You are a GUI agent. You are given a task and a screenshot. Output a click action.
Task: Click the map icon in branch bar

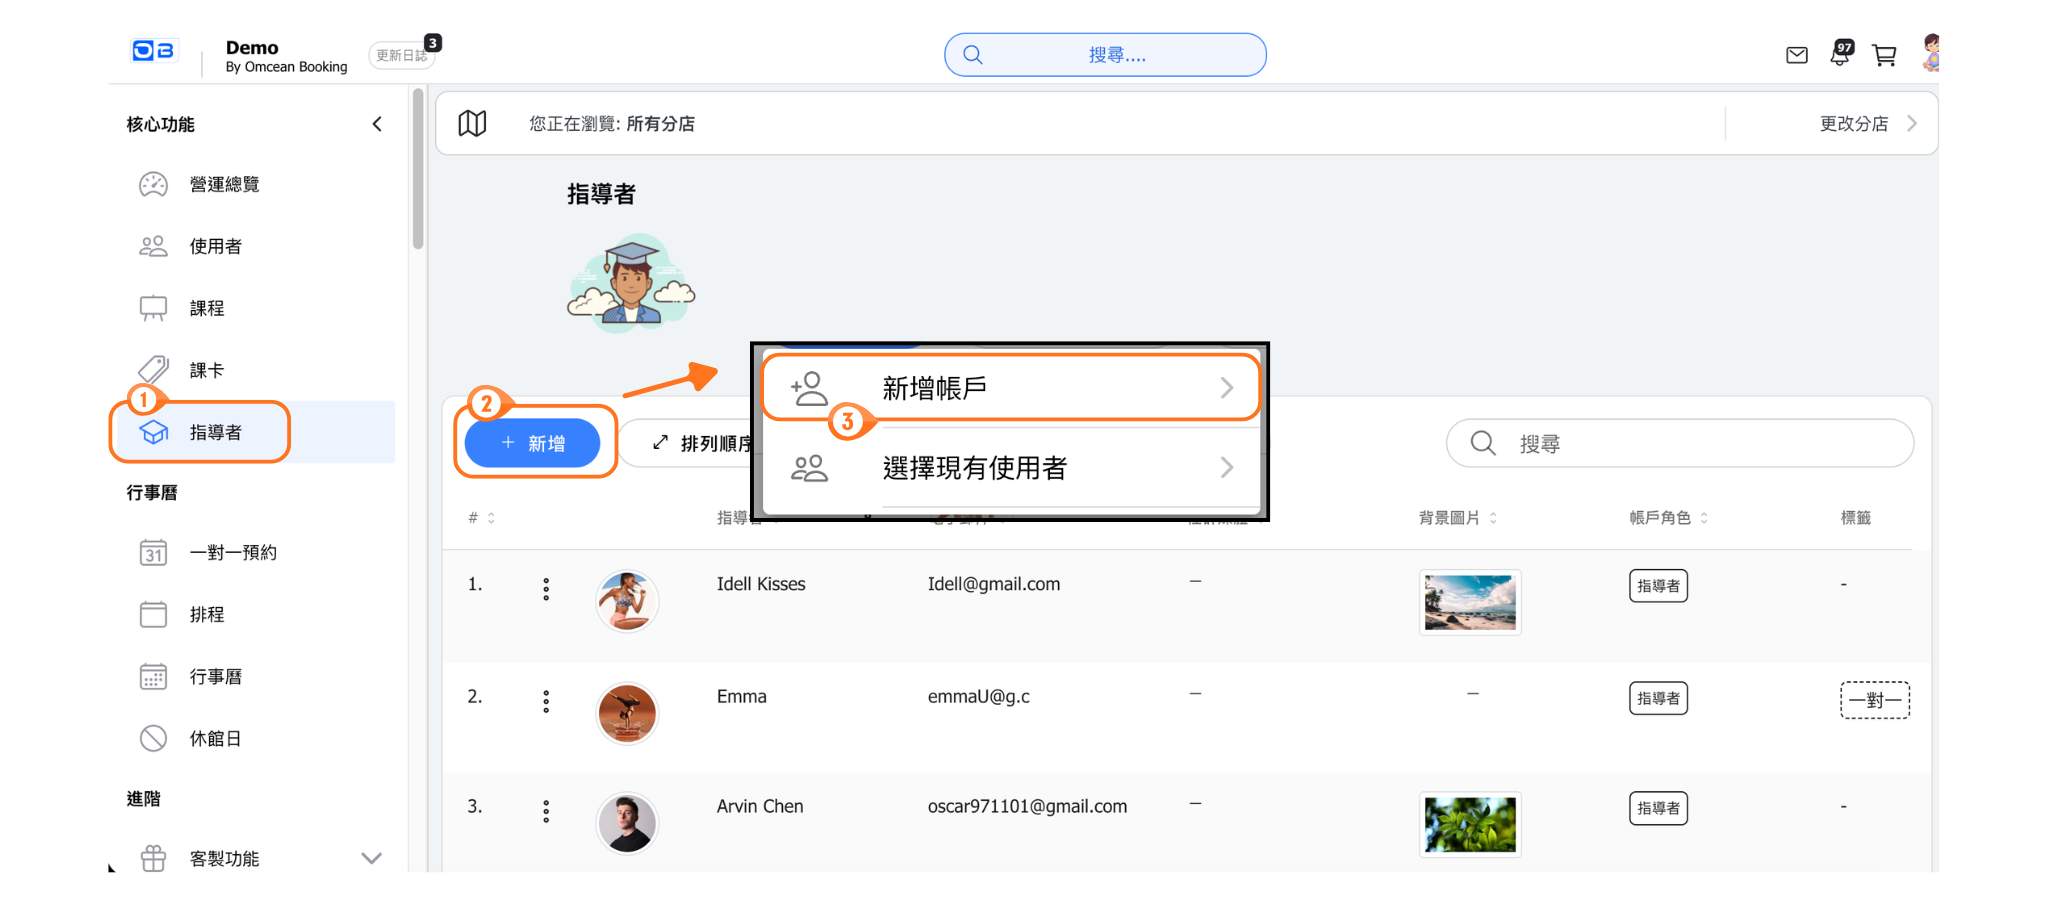coord(472,124)
